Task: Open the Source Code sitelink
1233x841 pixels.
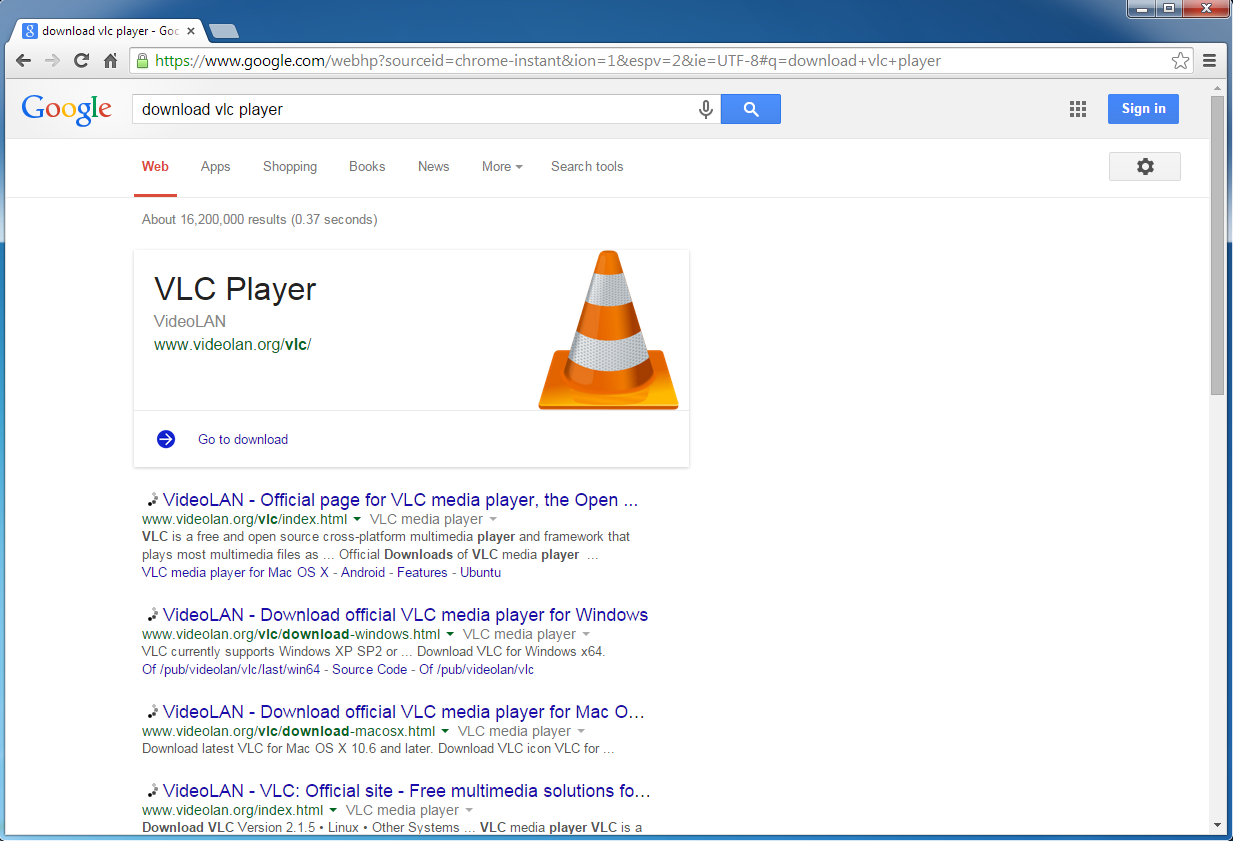Action: tap(370, 670)
